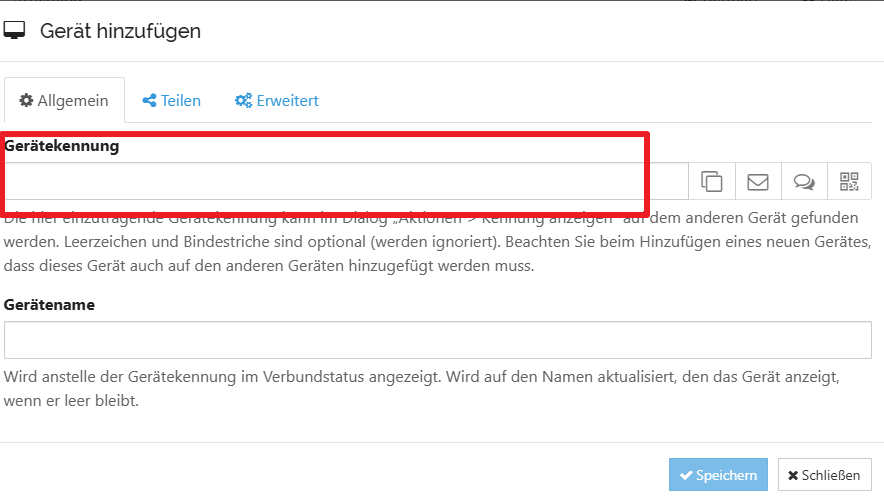The image size is (884, 504).
Task: Switch to the Allgemein tab
Action: point(64,100)
